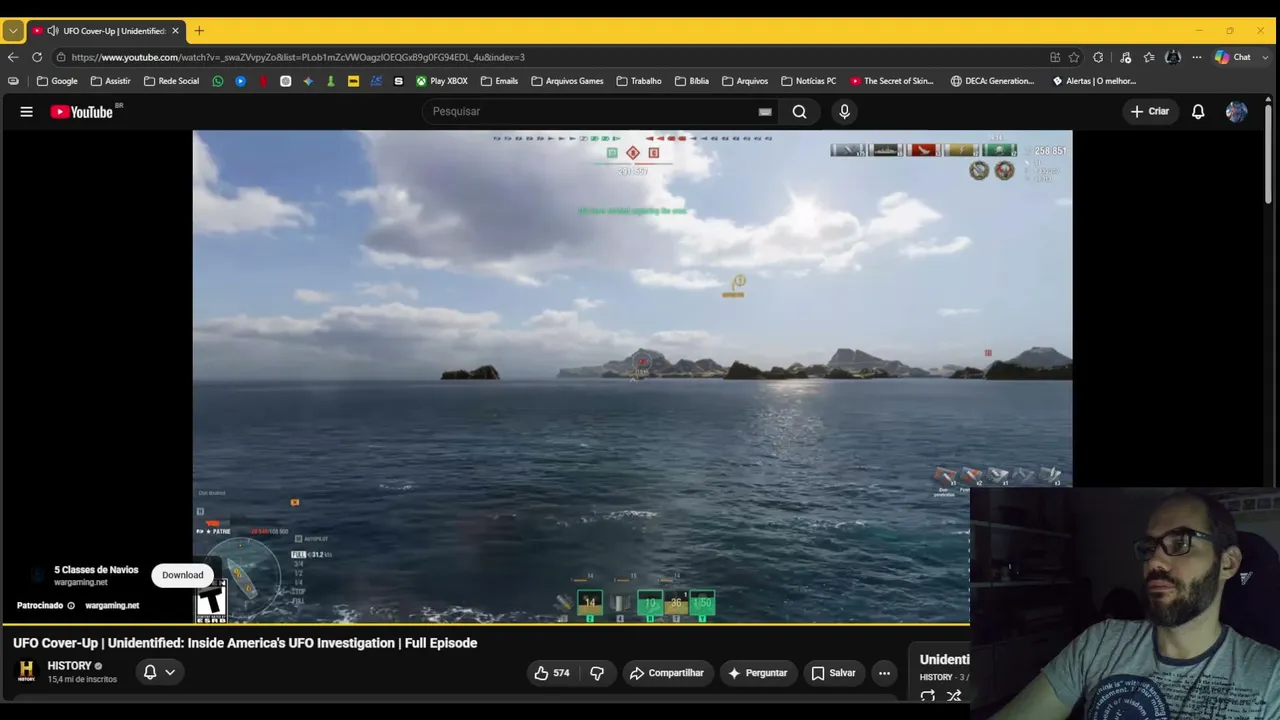Open the Notícias PC bookmarks folder
This screenshot has height=720, width=1280.
point(808,81)
